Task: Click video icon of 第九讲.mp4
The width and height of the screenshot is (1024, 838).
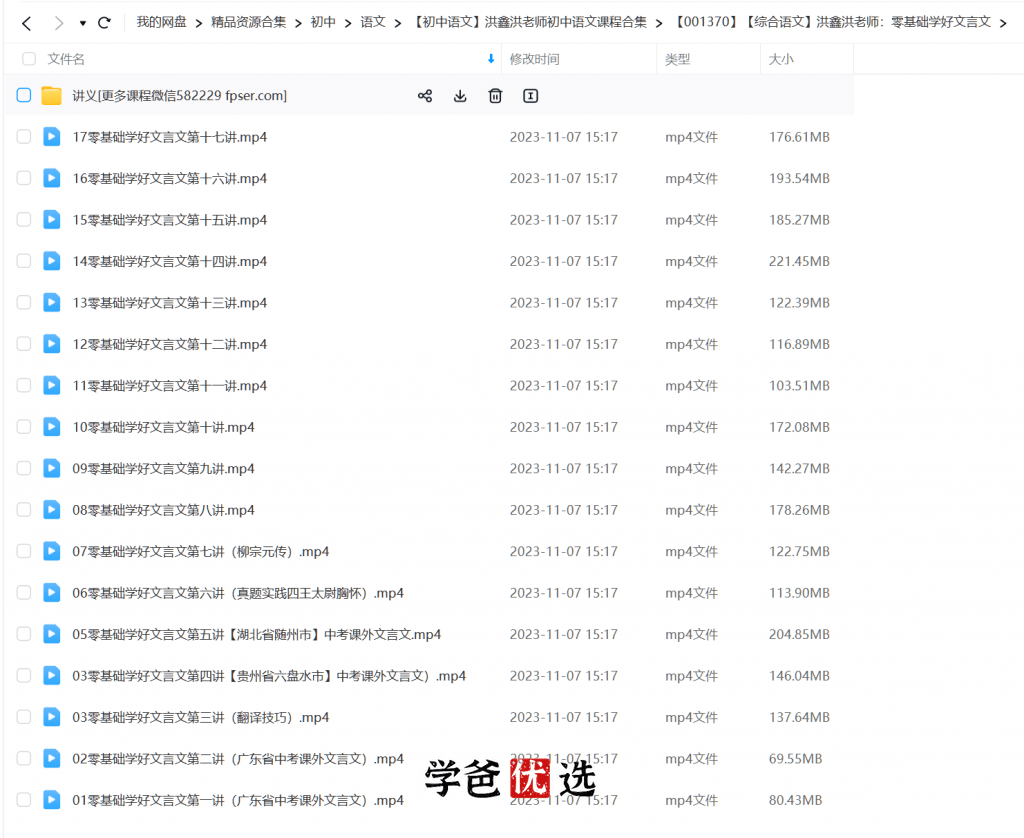Action: pos(52,468)
